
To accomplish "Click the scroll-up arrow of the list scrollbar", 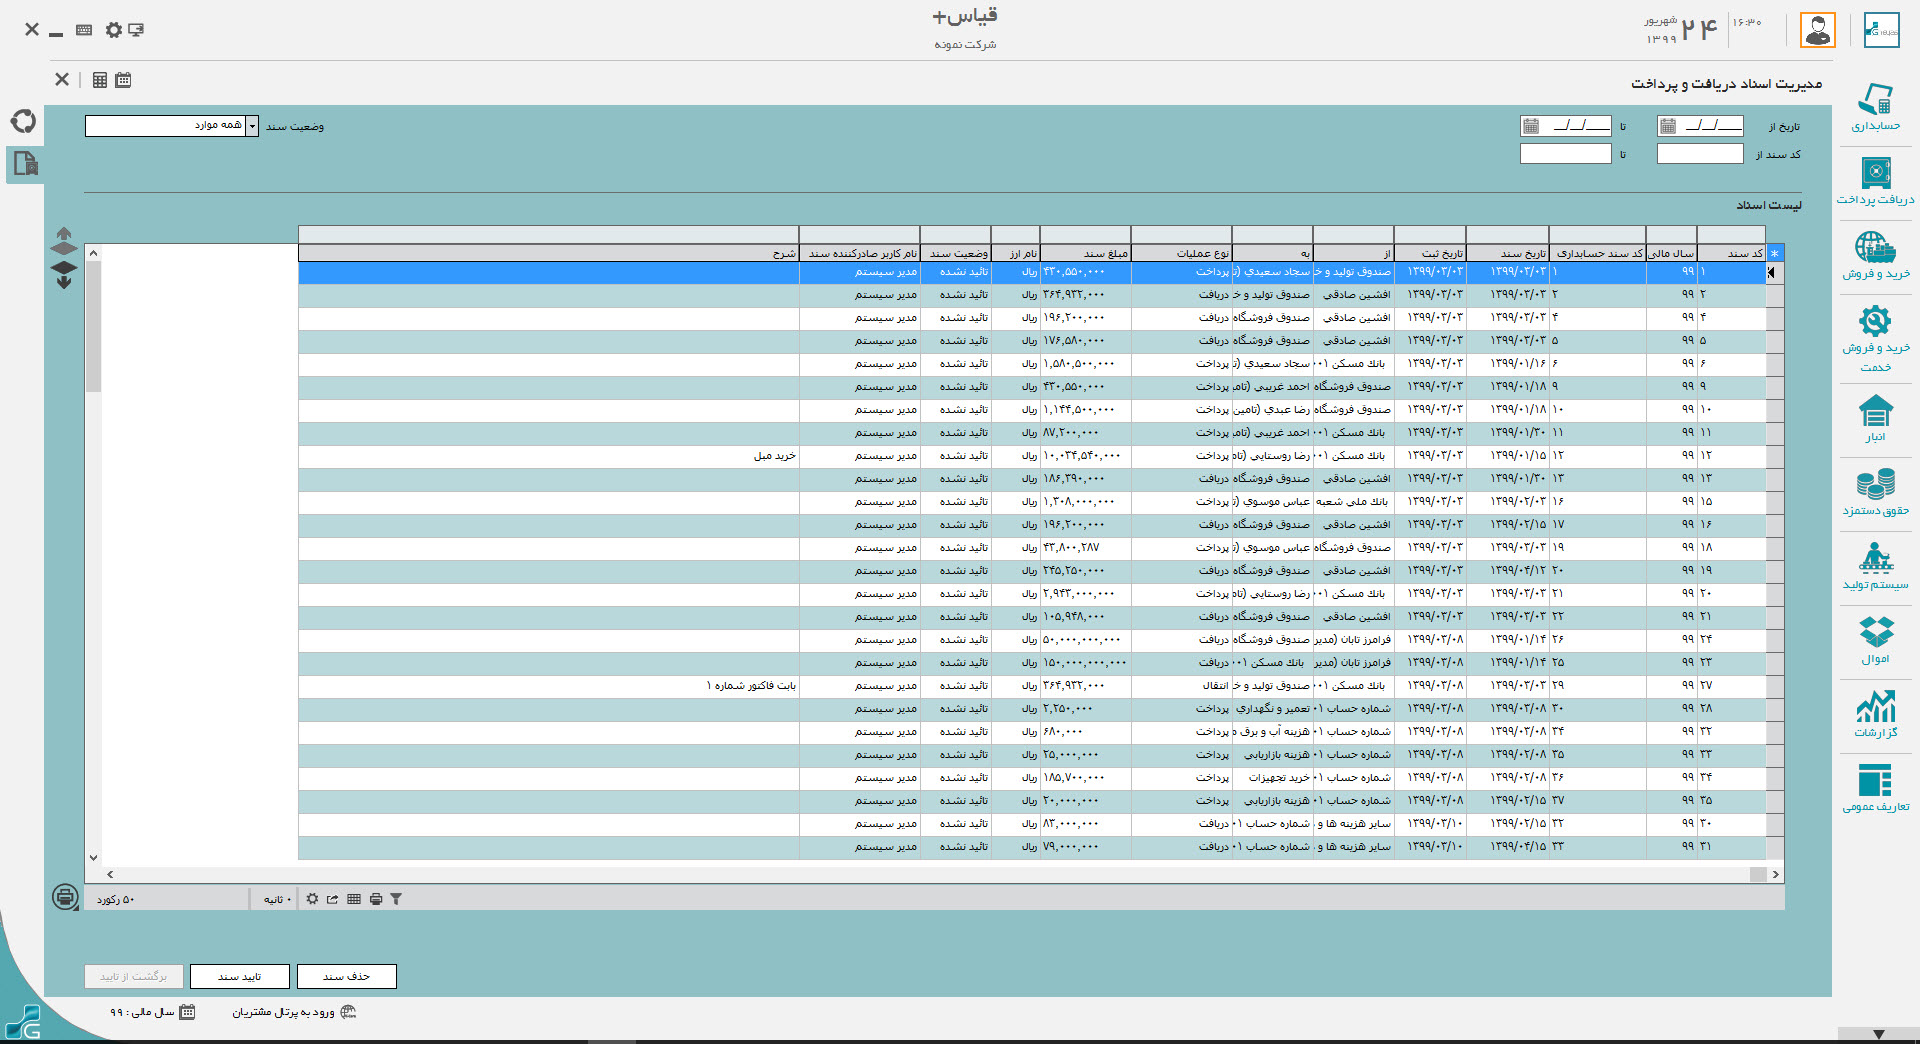I will click(x=93, y=253).
